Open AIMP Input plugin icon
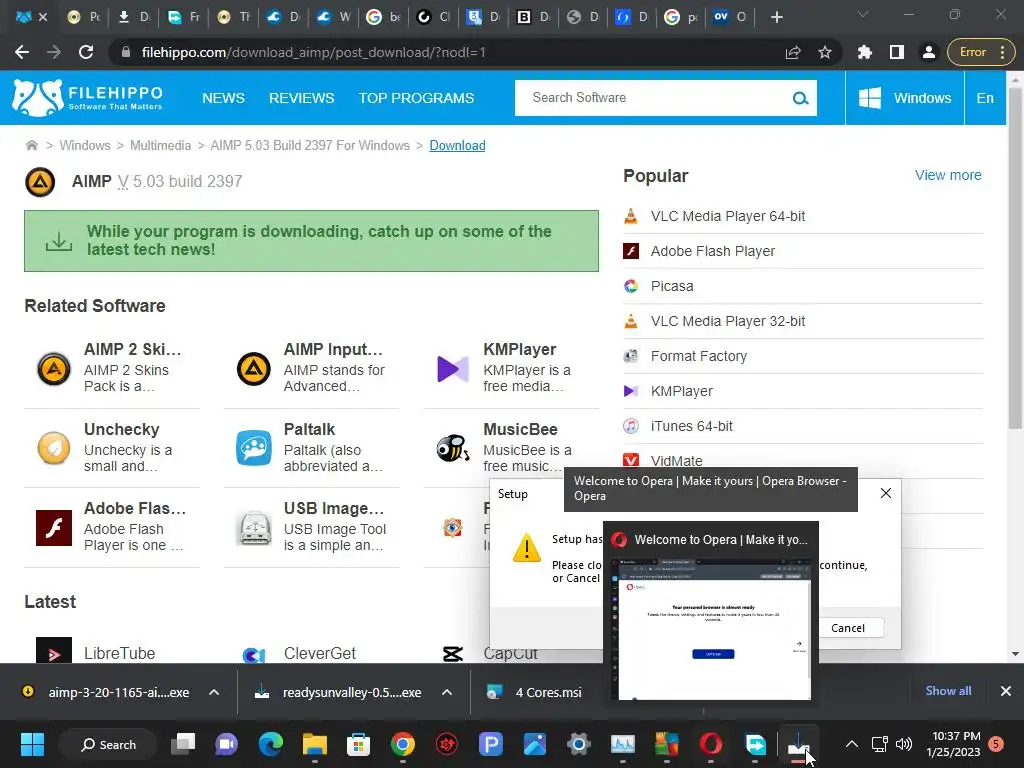Viewport: 1024px width, 768px height. click(253, 369)
